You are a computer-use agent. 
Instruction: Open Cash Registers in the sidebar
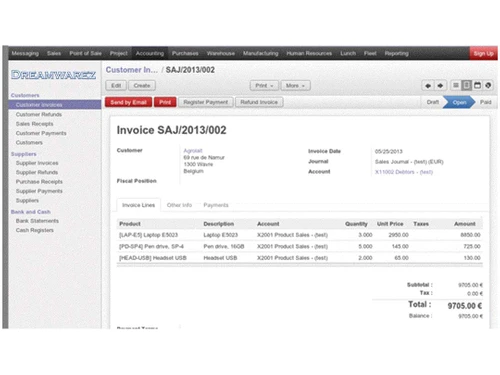click(35, 230)
